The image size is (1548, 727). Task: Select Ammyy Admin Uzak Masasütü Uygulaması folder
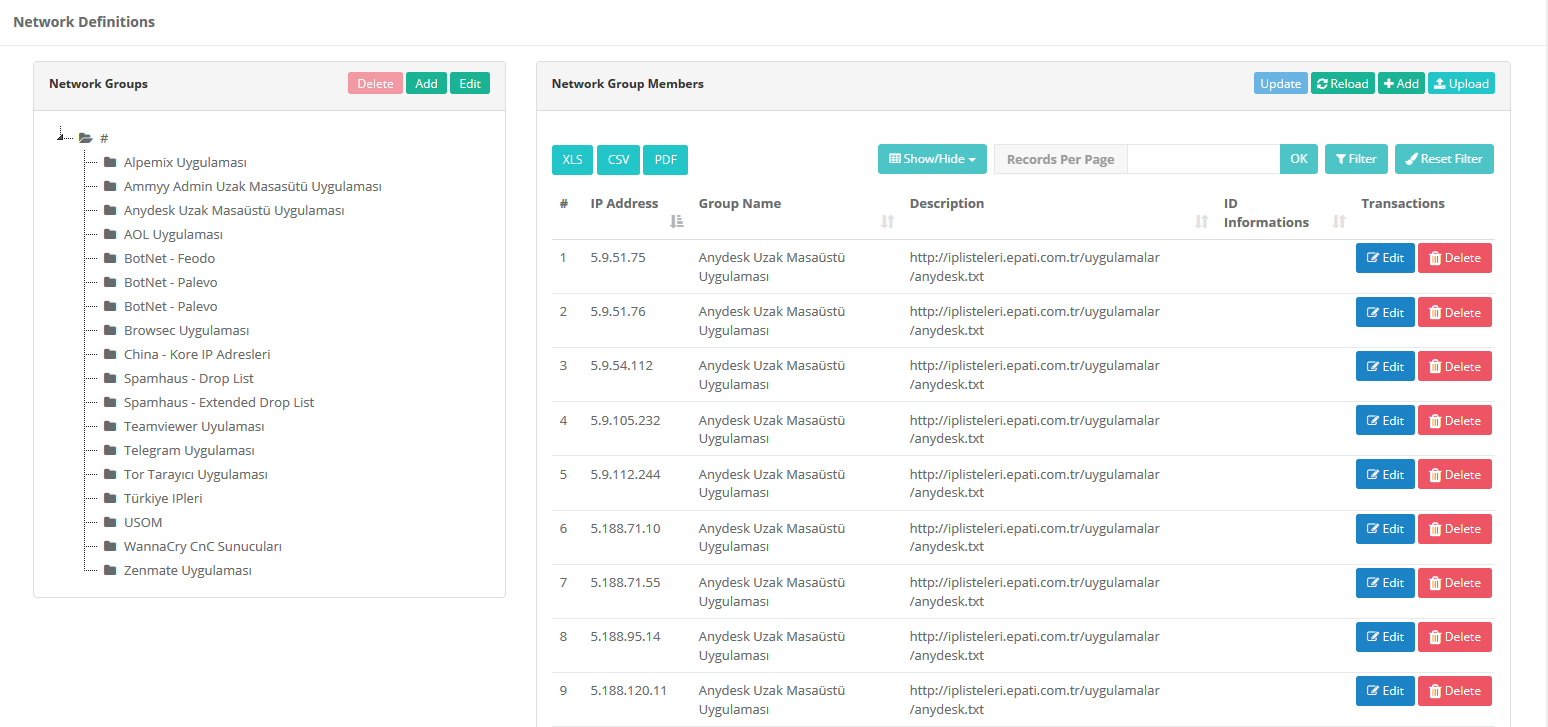[252, 186]
